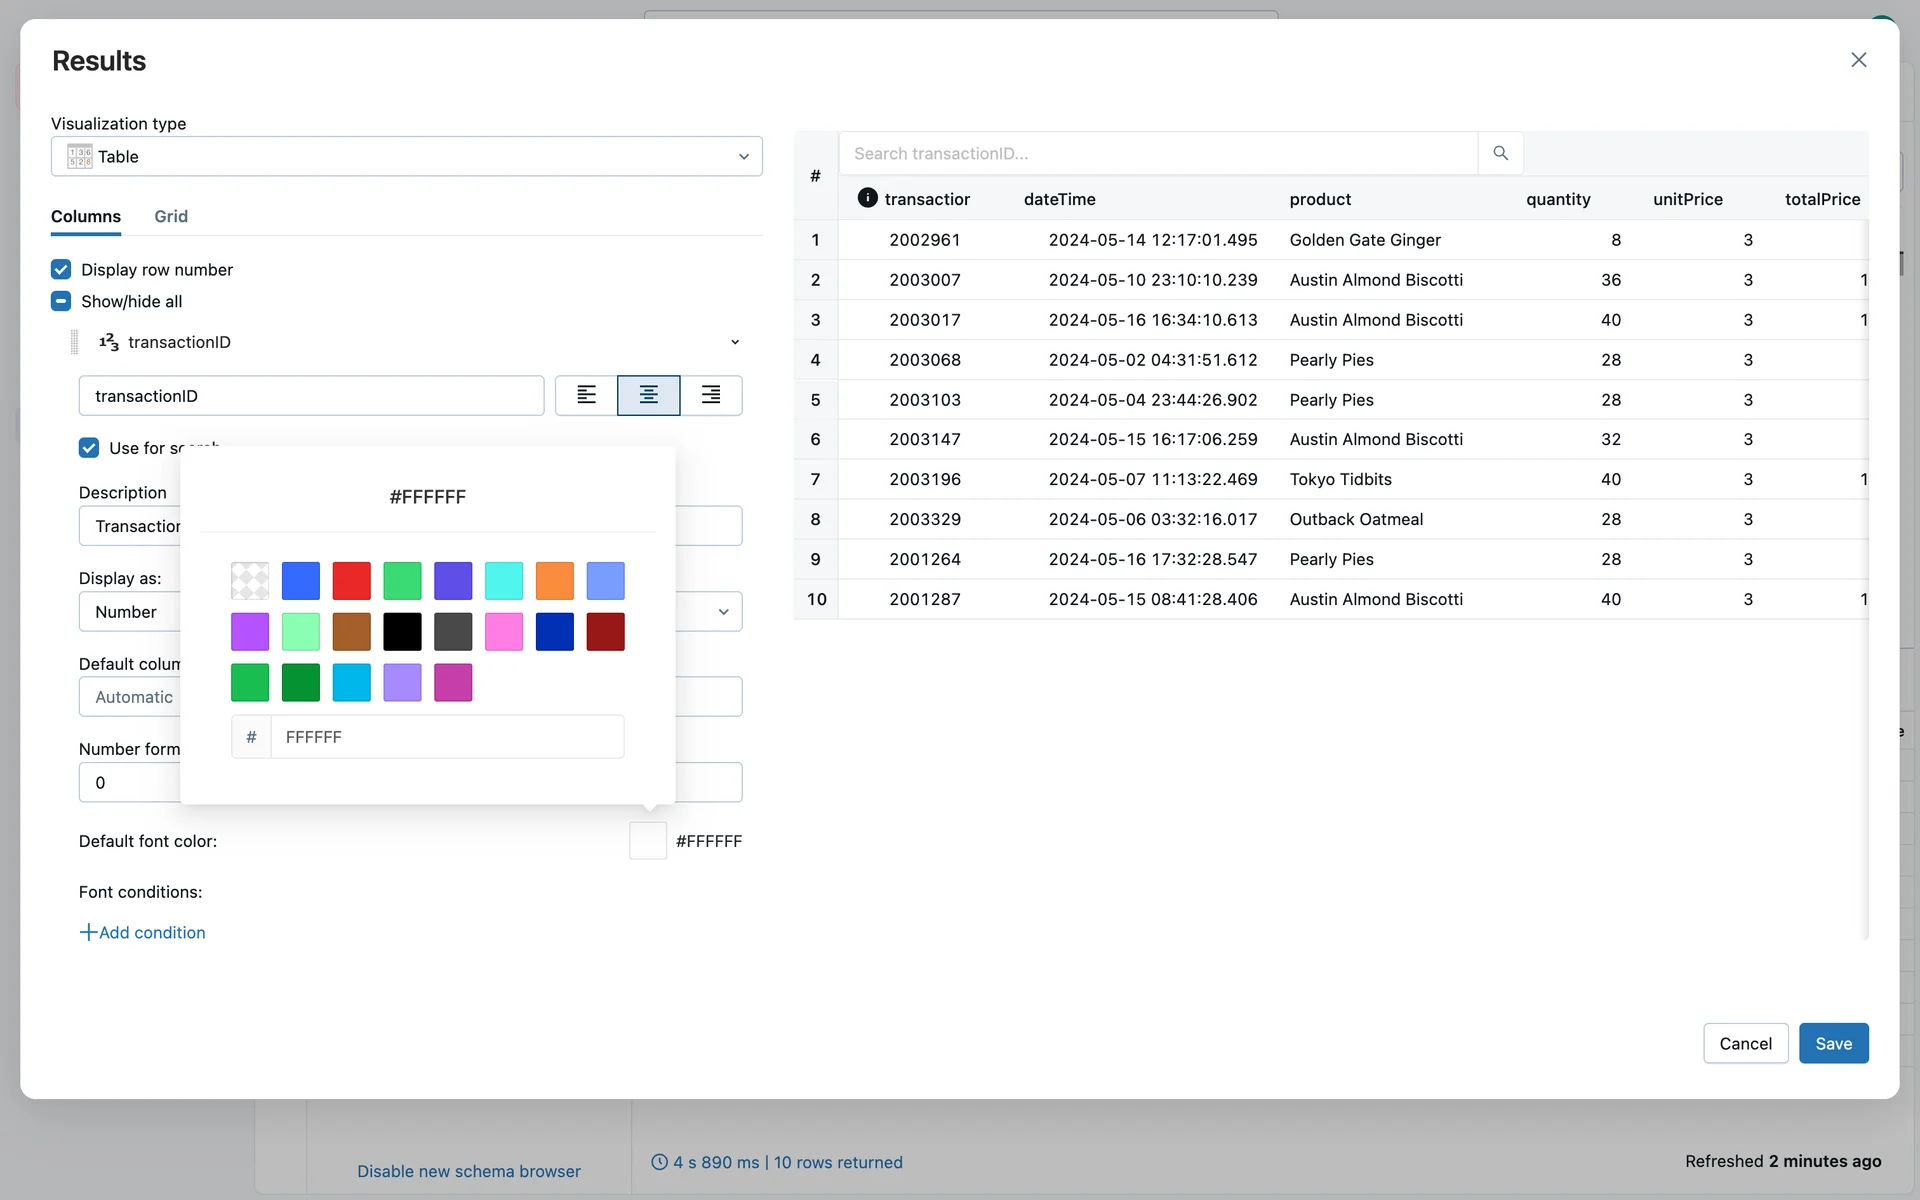
Task: Select the center-align text icon
Action: [648, 395]
